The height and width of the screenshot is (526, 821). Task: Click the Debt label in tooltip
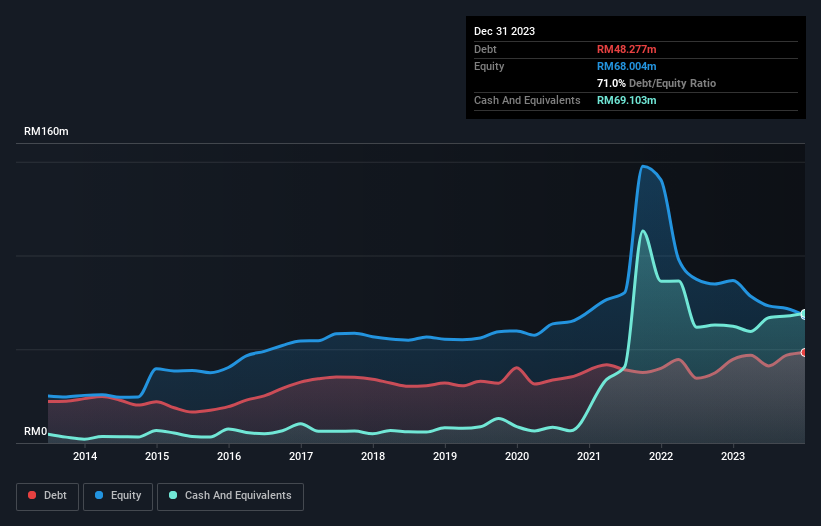[x=485, y=49]
